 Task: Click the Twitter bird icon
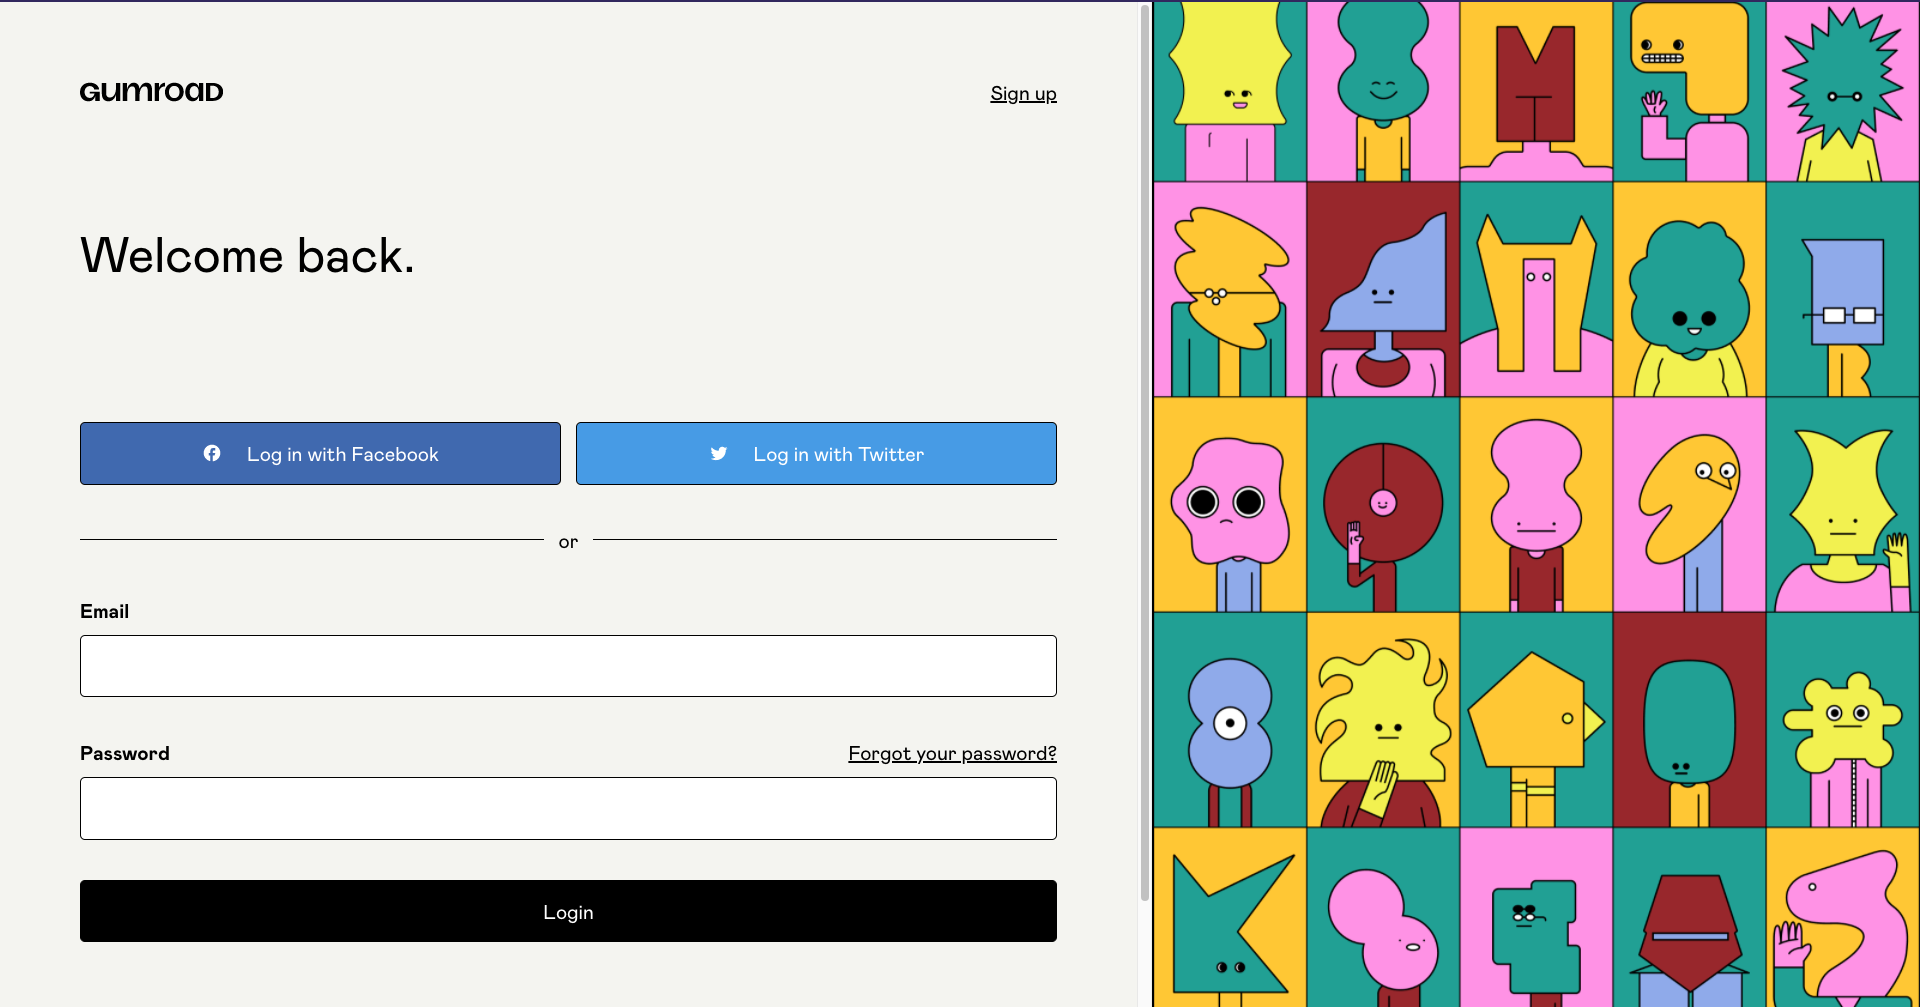[x=719, y=454]
